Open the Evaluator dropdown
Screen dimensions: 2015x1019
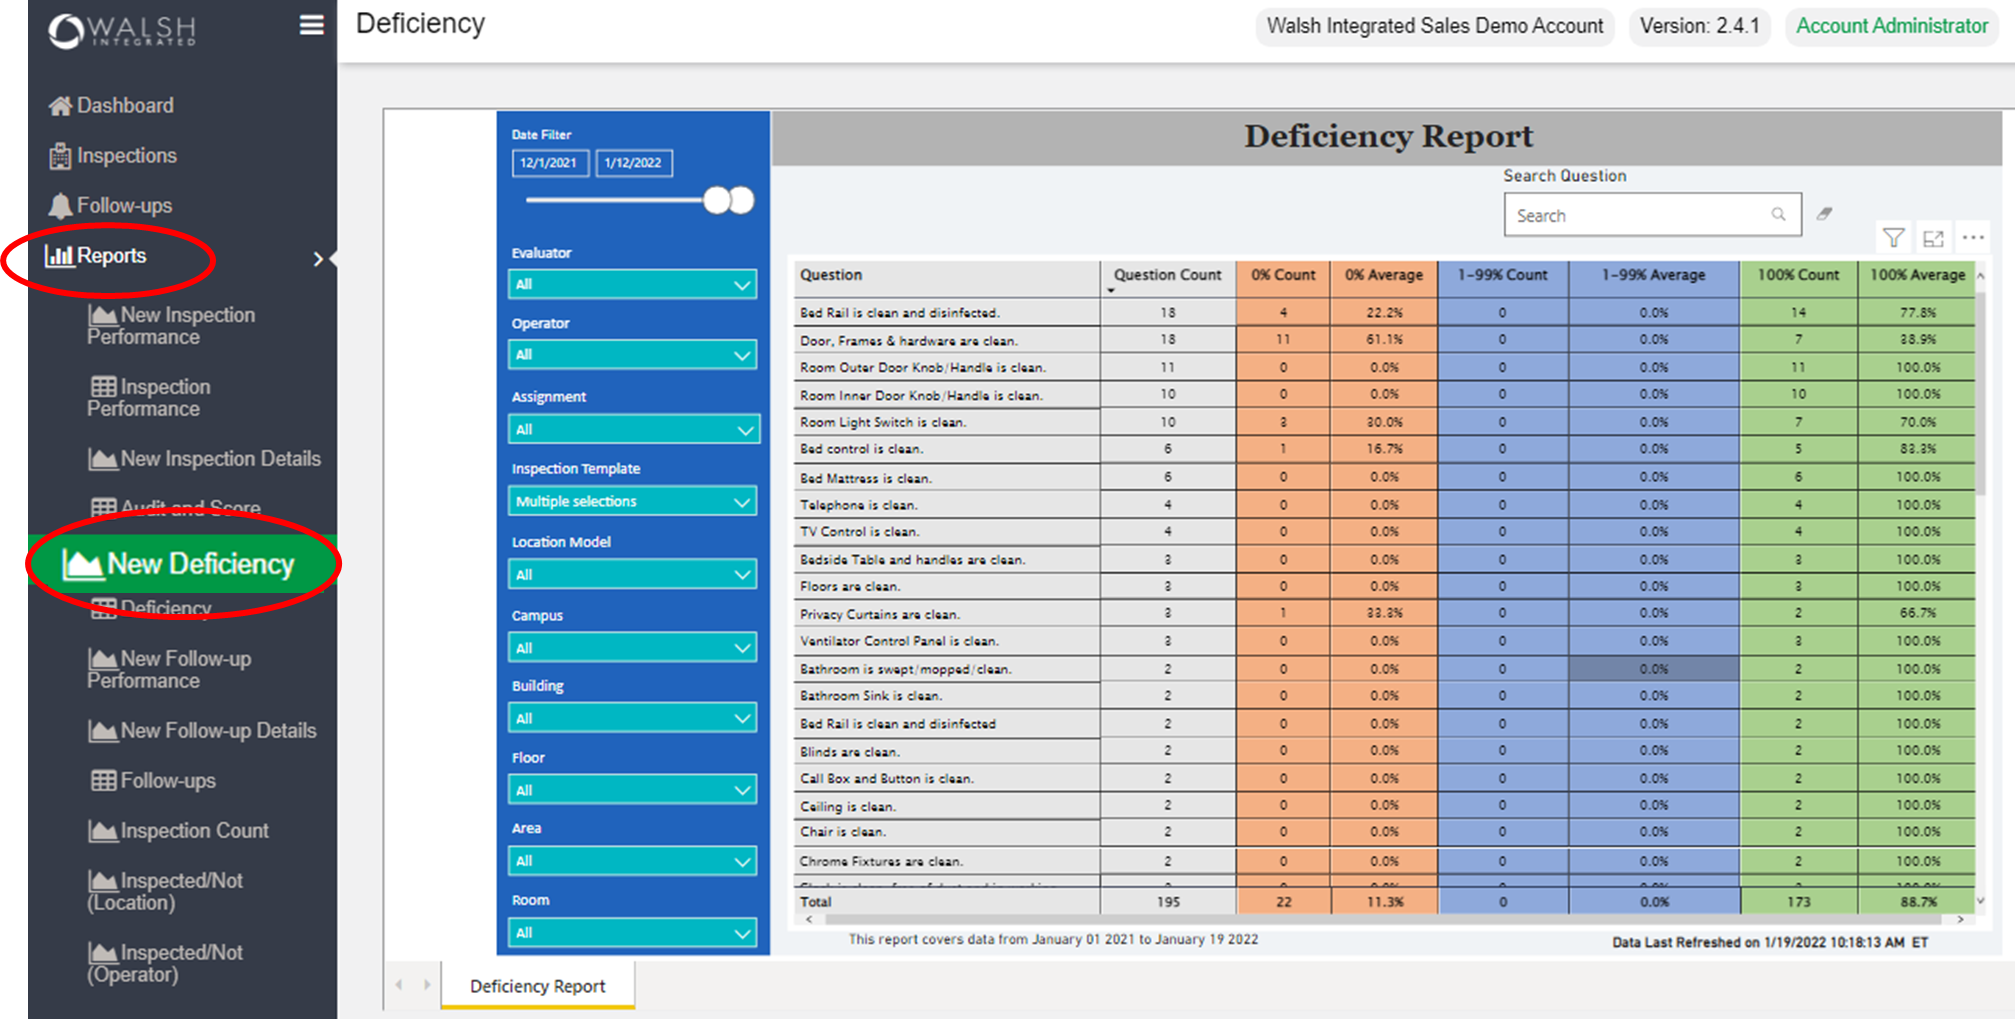tap(632, 284)
